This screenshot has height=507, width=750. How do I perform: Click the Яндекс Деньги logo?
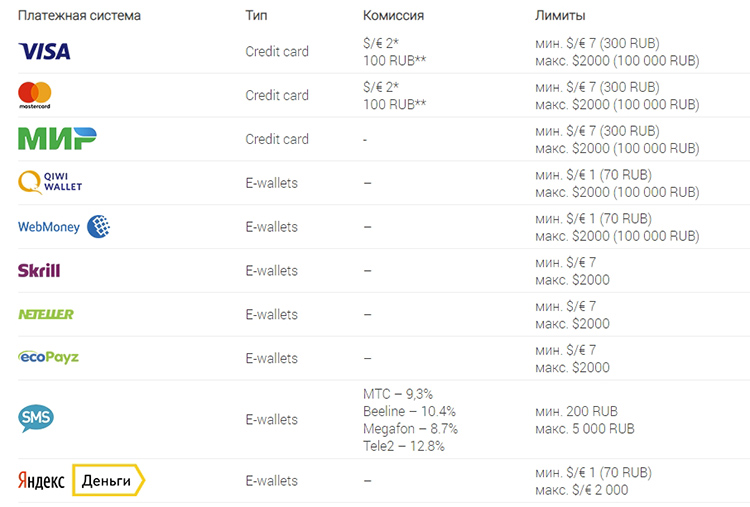point(81,481)
